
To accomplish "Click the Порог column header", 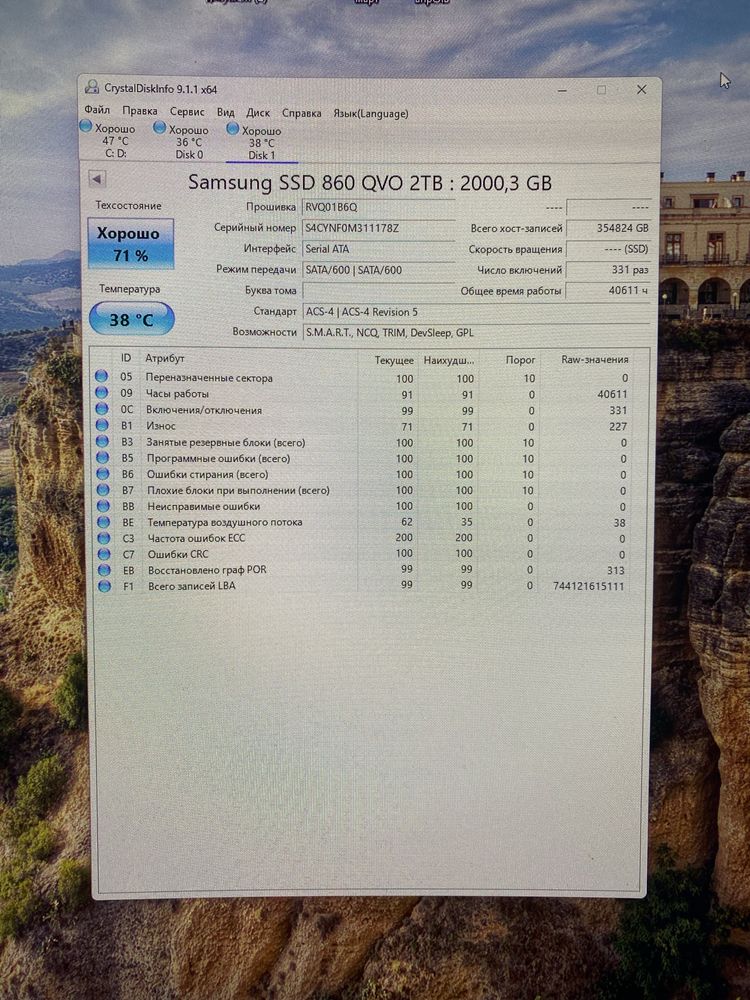I will click(520, 360).
